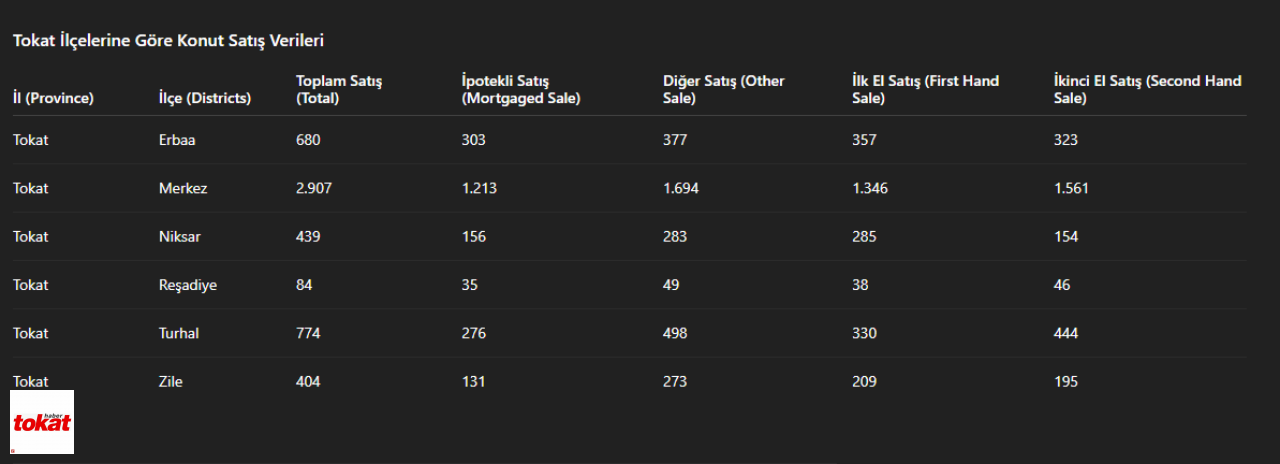This screenshot has height=464, width=1280.
Task: Select the table title Tokat İlçelerine Göre Konut Satış Verileri
Action: coord(168,41)
